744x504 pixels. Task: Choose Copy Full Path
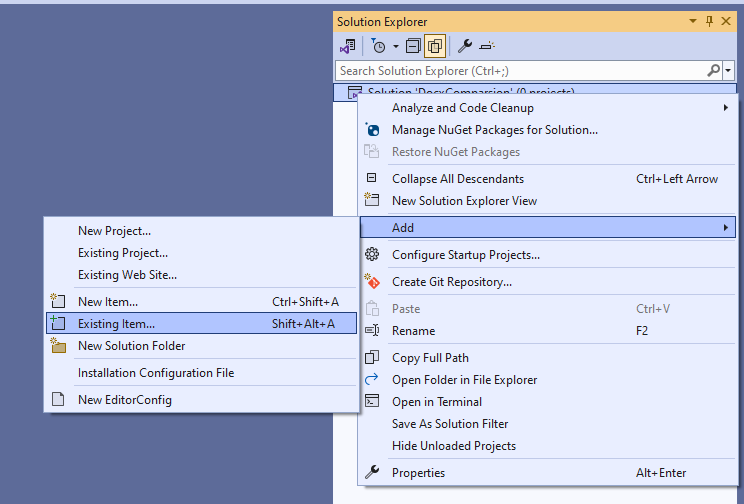(x=548, y=358)
